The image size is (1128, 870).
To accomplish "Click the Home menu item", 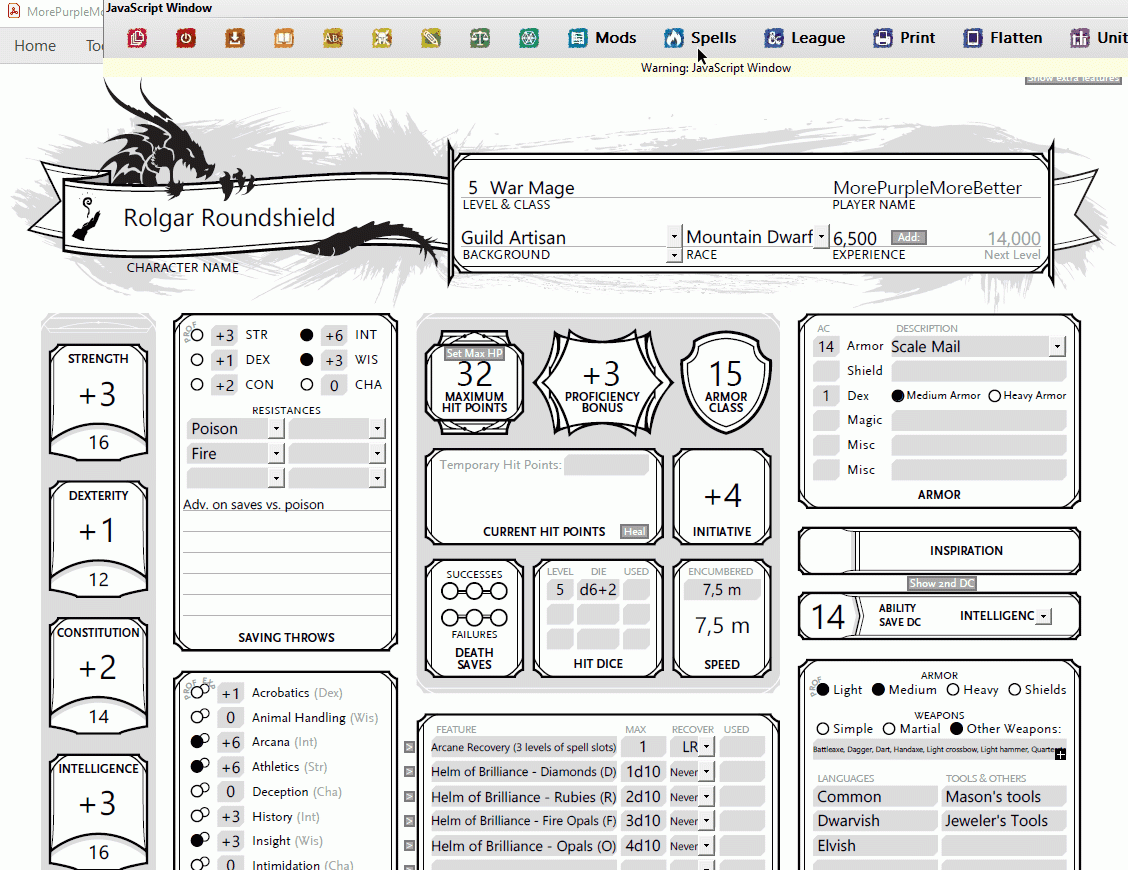I will click(35, 45).
